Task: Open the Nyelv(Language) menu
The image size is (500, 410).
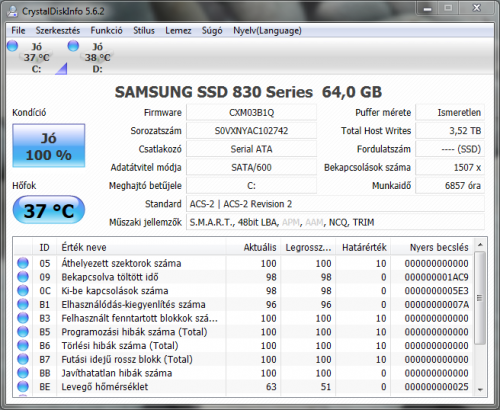Action: click(267, 31)
